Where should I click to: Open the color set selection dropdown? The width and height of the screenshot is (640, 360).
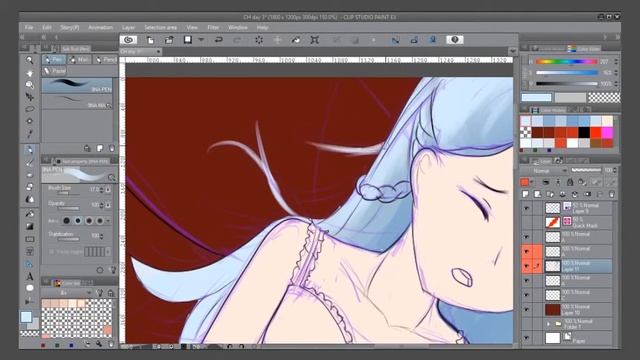click(66, 293)
